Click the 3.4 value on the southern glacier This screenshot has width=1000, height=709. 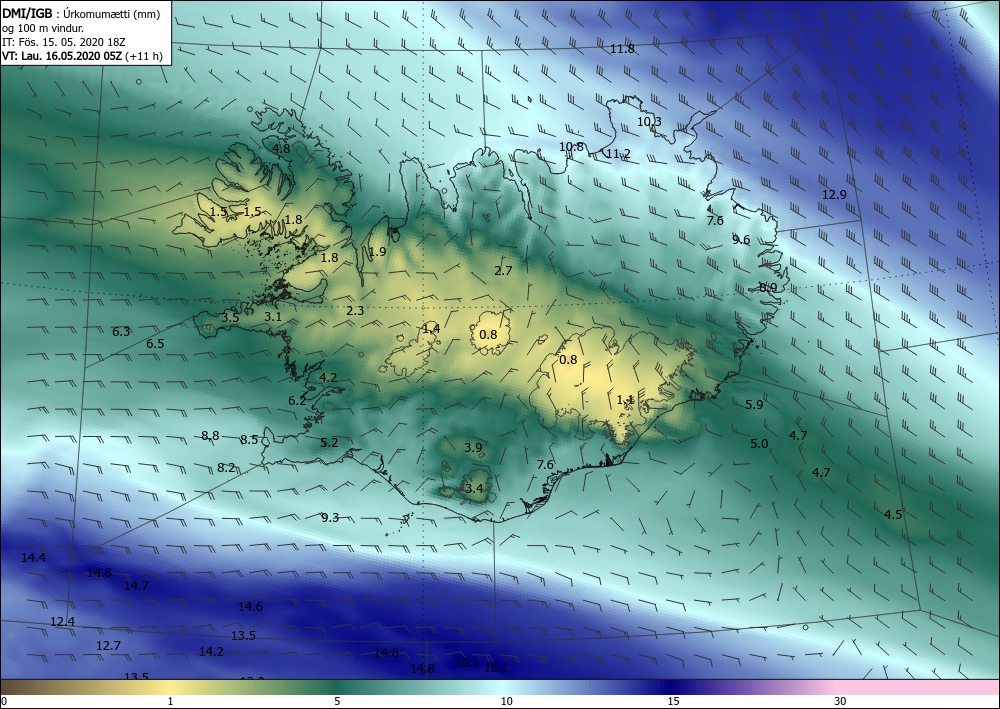coord(474,489)
